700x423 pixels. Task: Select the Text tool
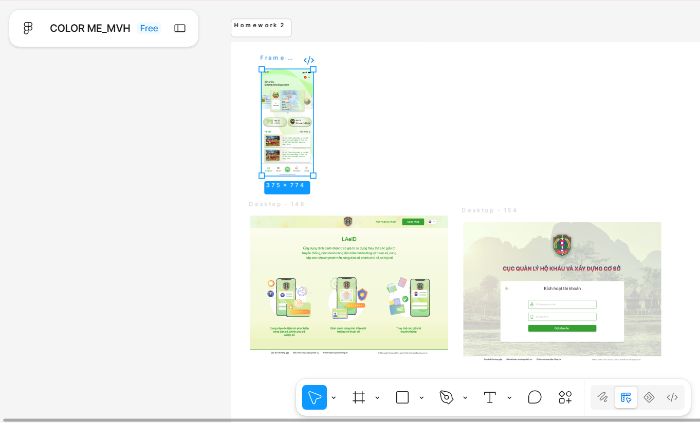490,397
